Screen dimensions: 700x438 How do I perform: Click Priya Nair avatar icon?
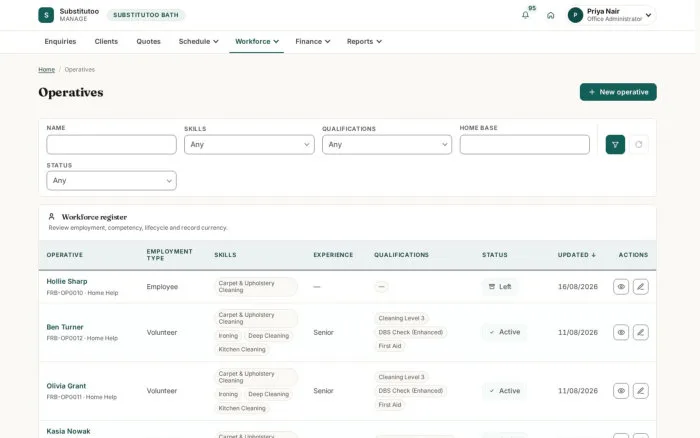click(575, 15)
